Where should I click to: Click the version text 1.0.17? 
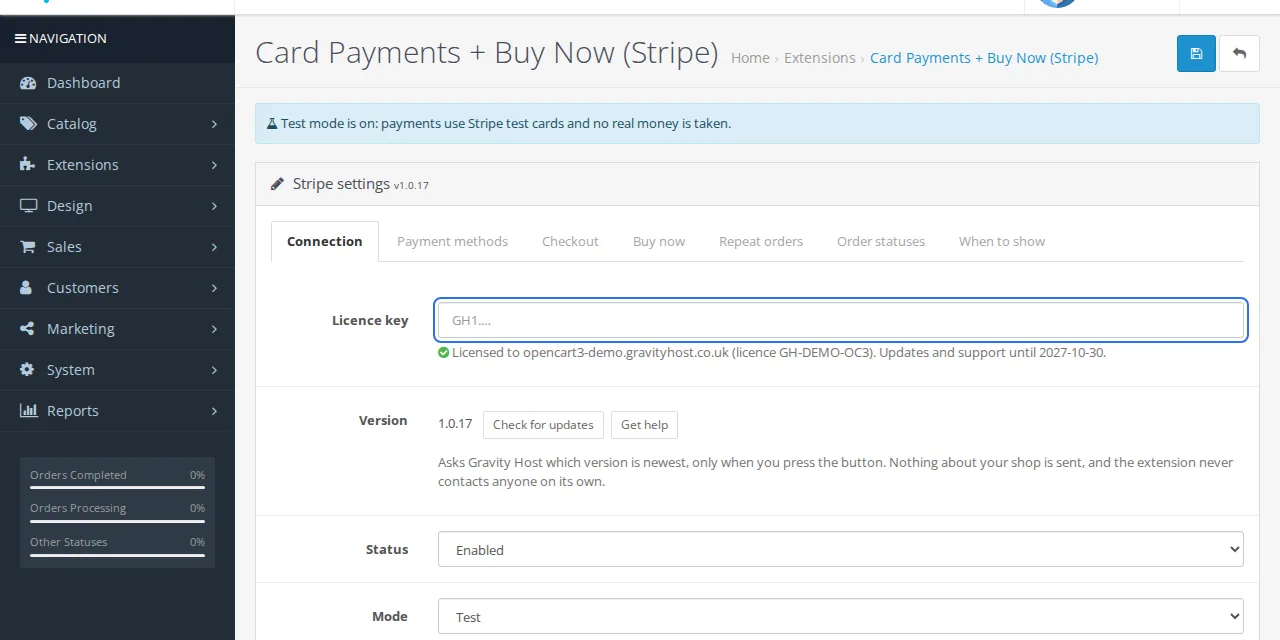coord(455,424)
